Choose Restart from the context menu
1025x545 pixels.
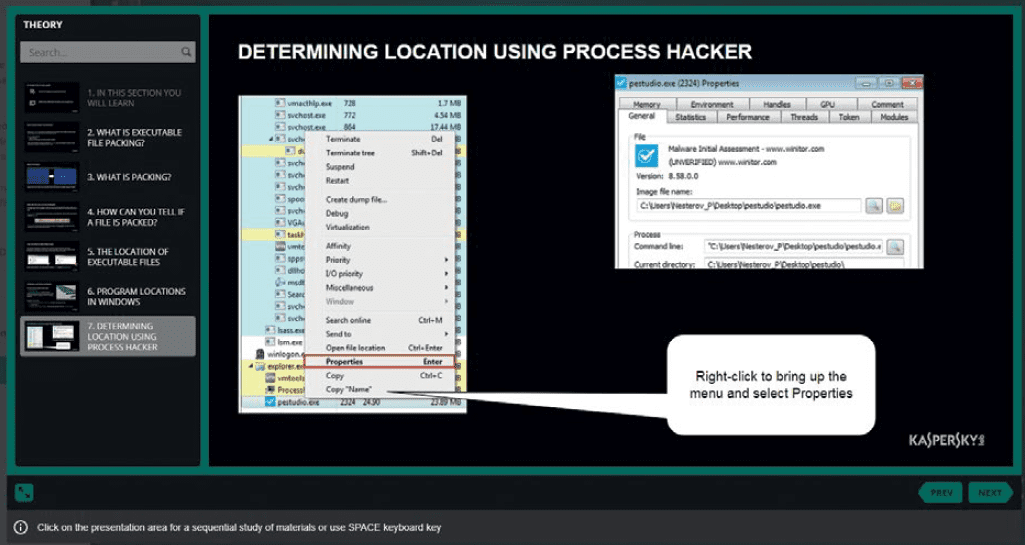[x=380, y=180]
